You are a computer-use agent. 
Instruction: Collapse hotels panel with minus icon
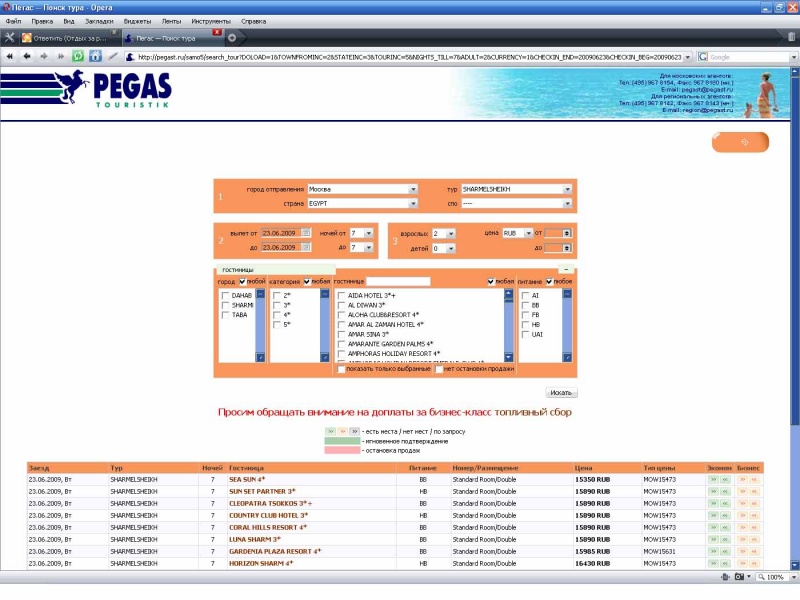[x=566, y=270]
